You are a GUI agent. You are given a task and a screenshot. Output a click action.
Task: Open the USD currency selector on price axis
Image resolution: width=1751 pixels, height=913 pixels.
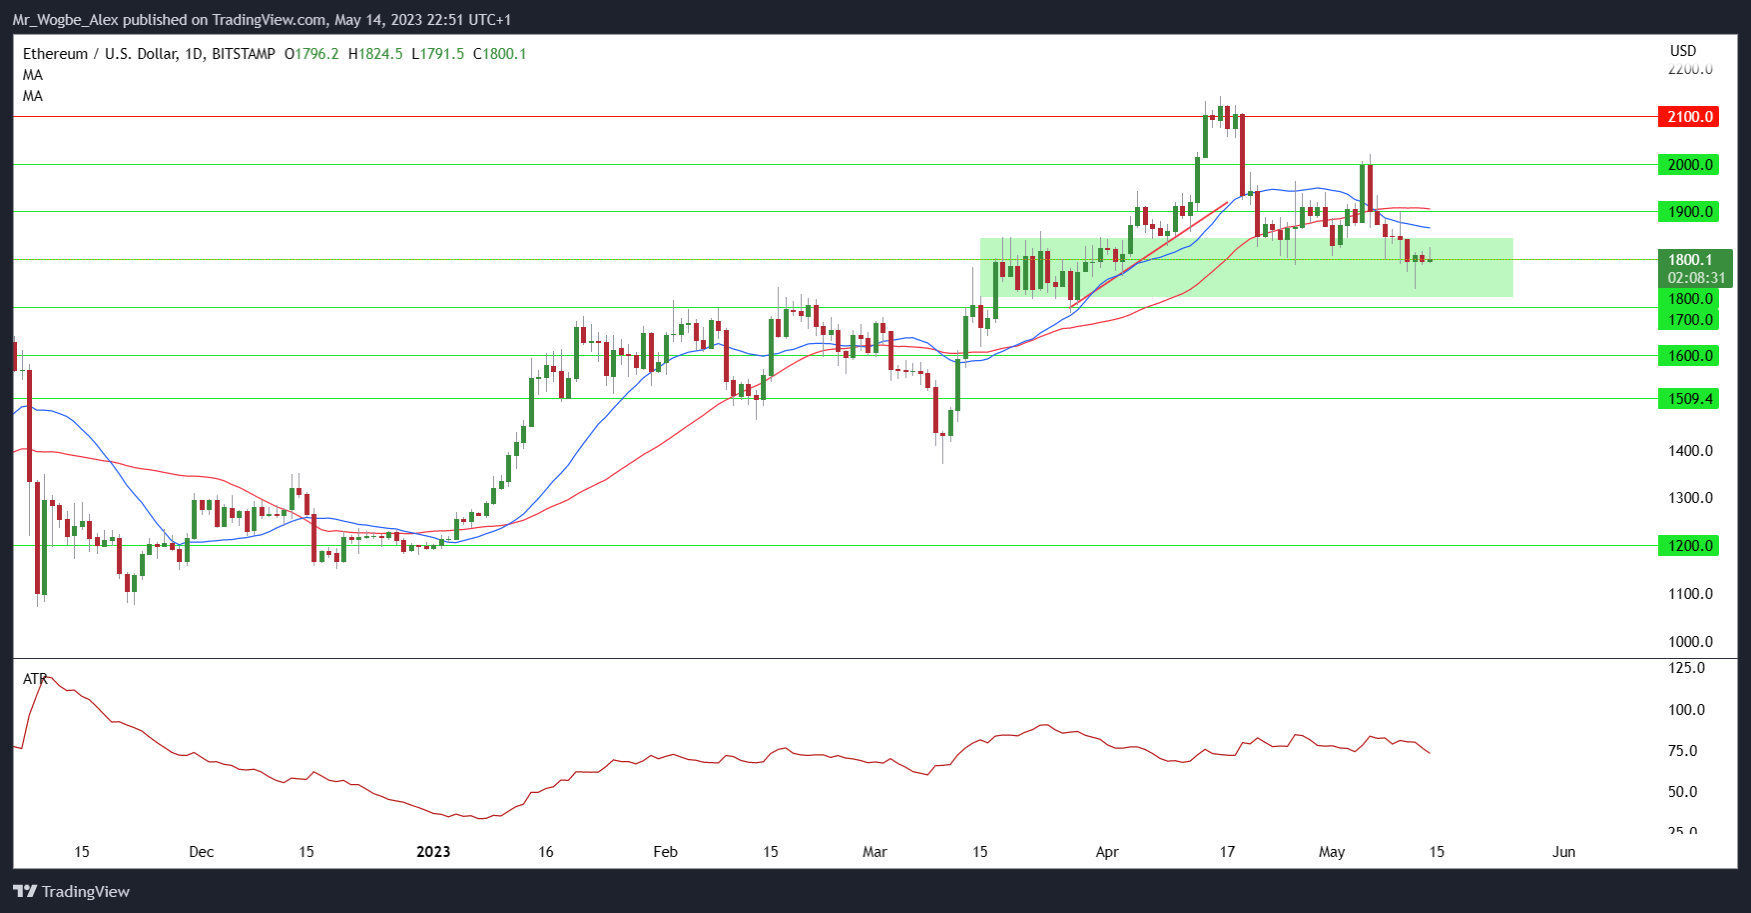[1682, 51]
